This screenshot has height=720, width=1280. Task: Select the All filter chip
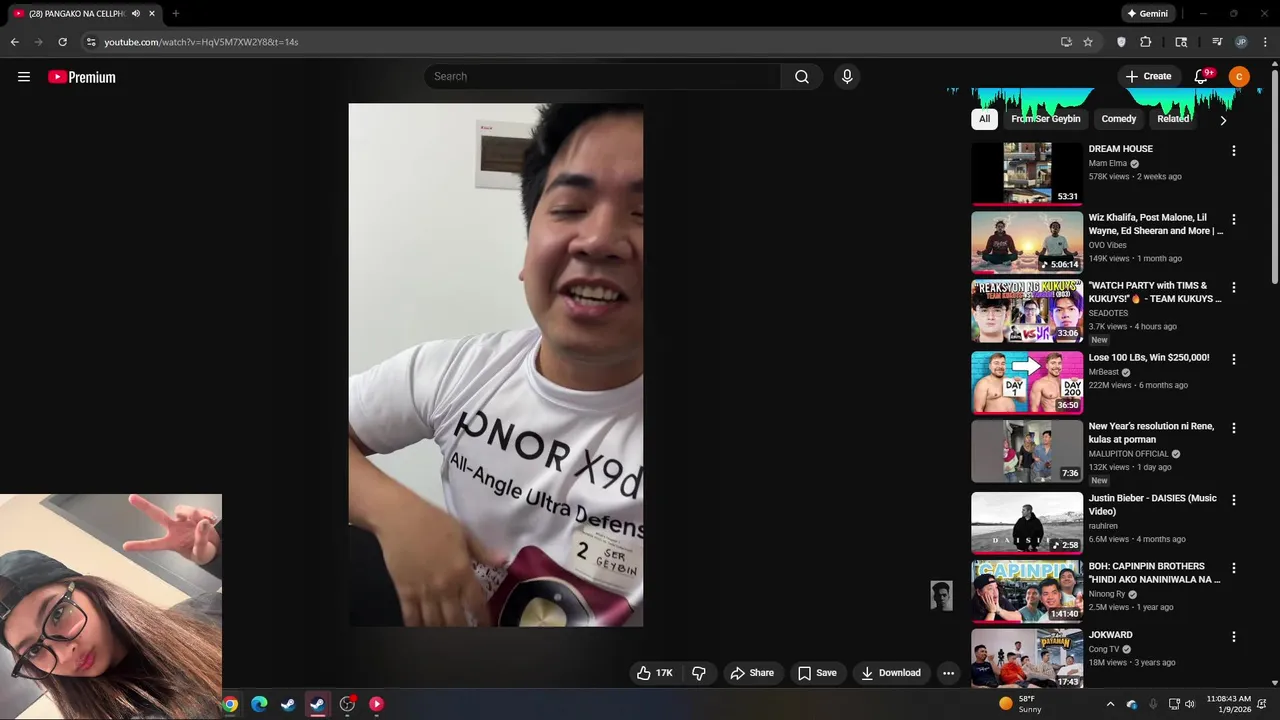[984, 119]
